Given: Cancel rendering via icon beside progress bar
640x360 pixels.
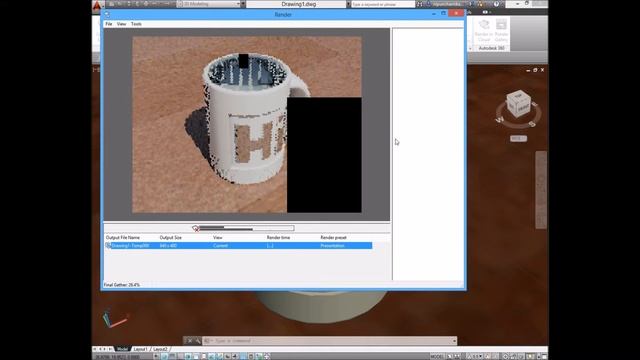Looking at the screenshot, I should 196,228.
